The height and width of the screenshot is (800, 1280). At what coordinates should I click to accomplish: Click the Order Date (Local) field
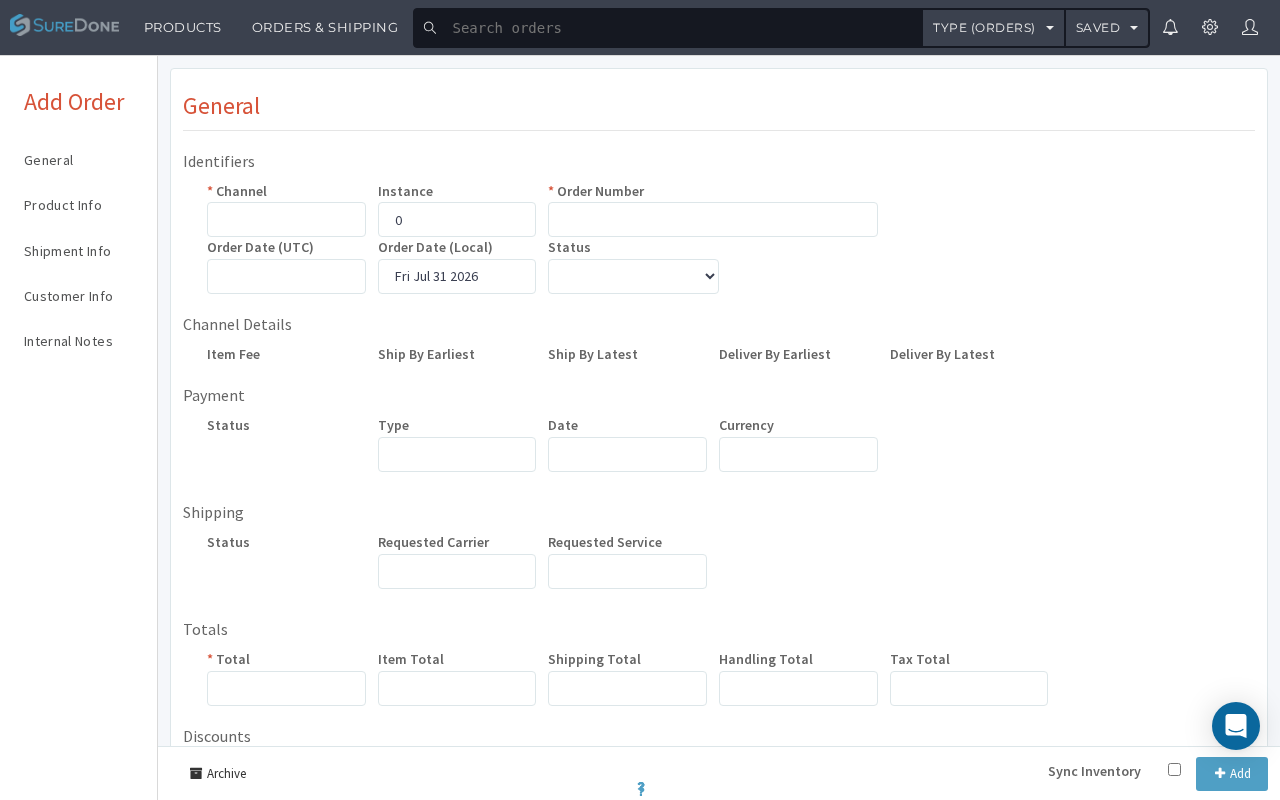(457, 276)
